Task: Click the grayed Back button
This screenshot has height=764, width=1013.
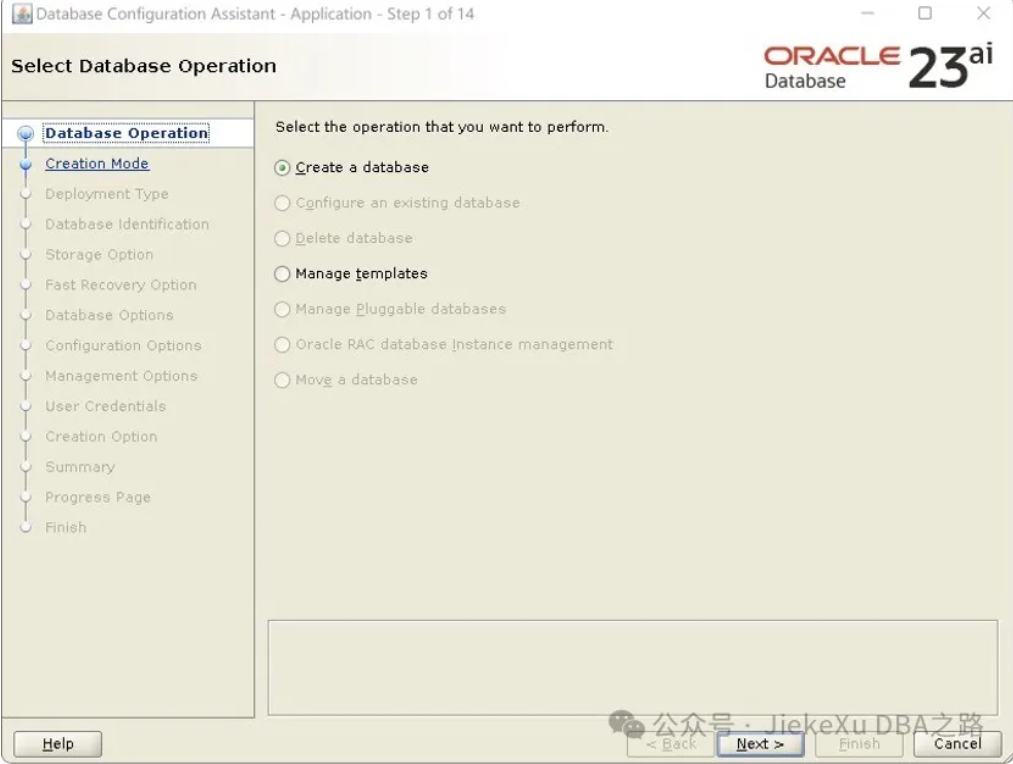Action: 671,744
